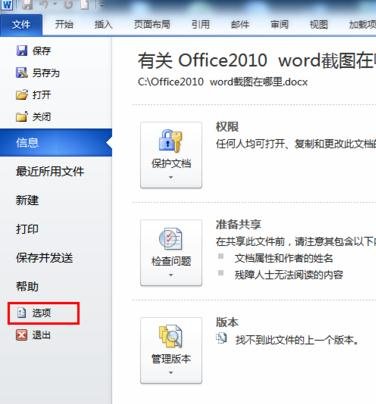Viewport: 376px width, 404px height.
Task: Click the 打开 text label
Action: pos(41,95)
